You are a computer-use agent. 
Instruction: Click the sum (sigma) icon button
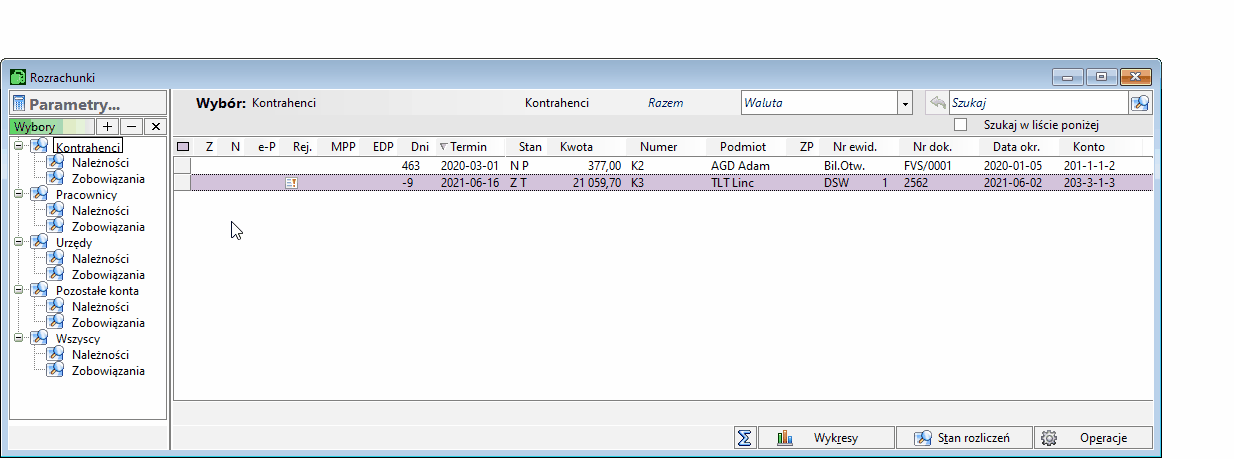point(744,438)
